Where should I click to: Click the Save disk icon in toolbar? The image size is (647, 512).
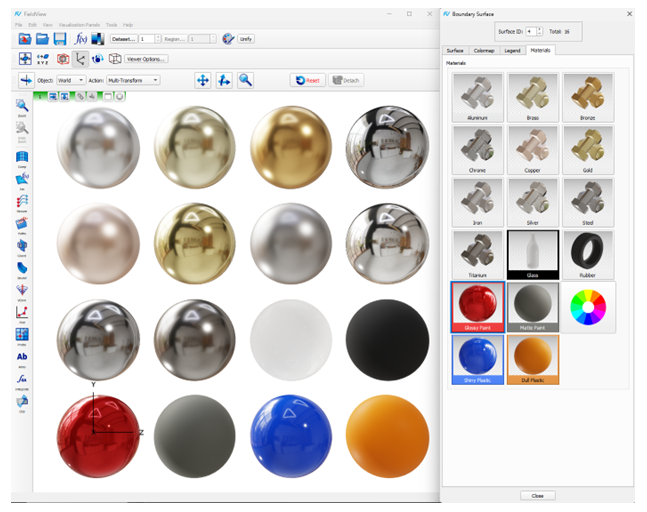60,38
